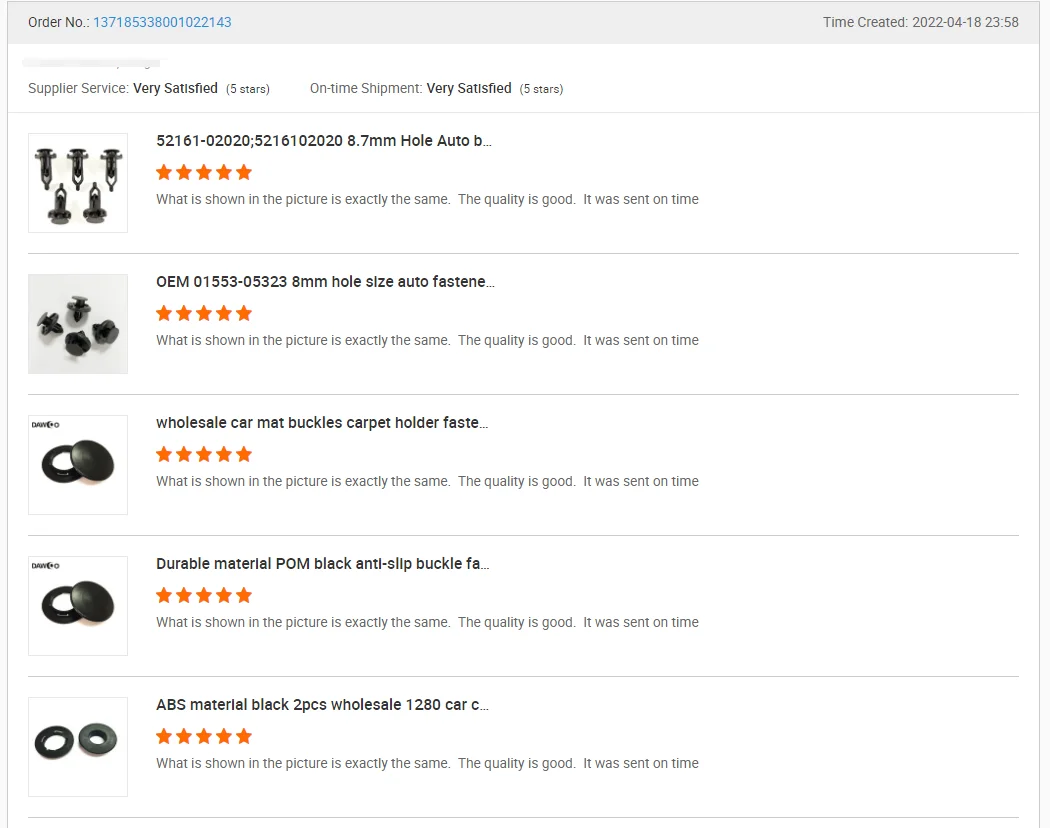Select the ABS material black 2pcs title
Viewport: 1050px width, 828px height.
pos(322,705)
